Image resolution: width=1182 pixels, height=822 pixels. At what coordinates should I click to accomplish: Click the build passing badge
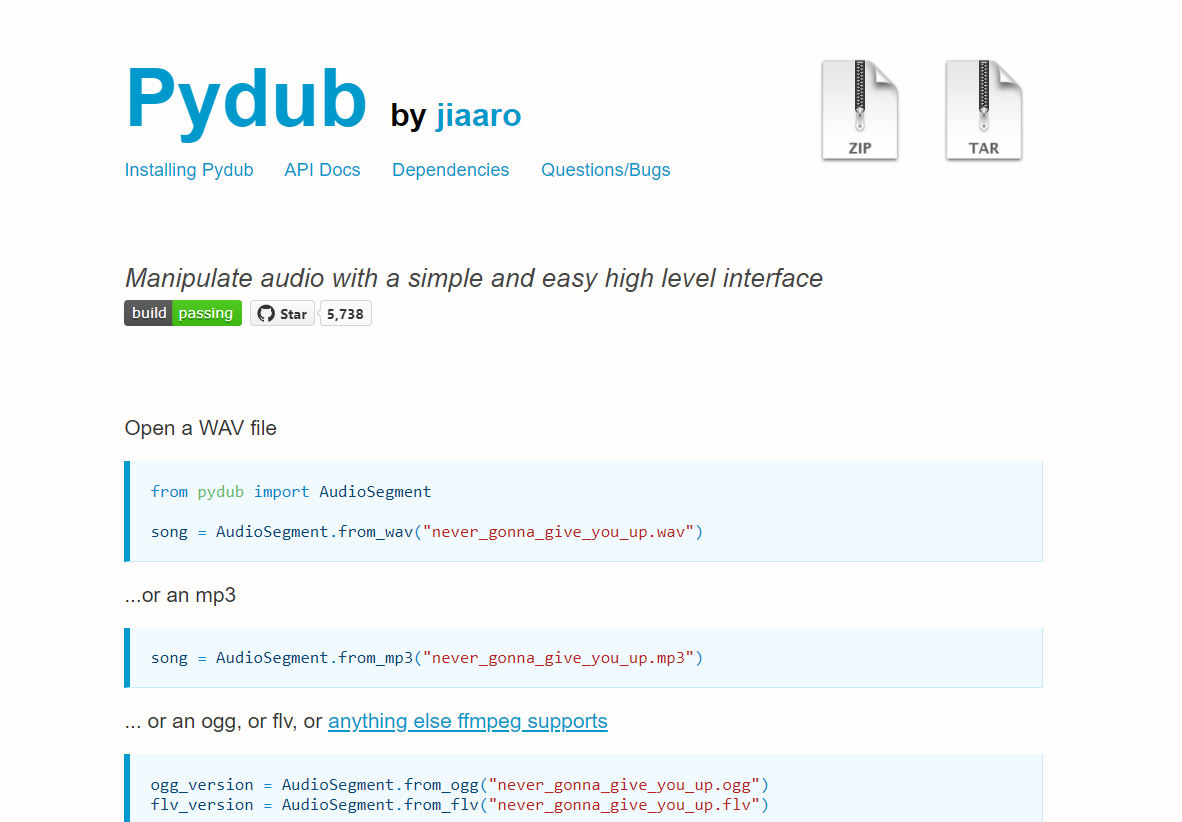(x=182, y=313)
